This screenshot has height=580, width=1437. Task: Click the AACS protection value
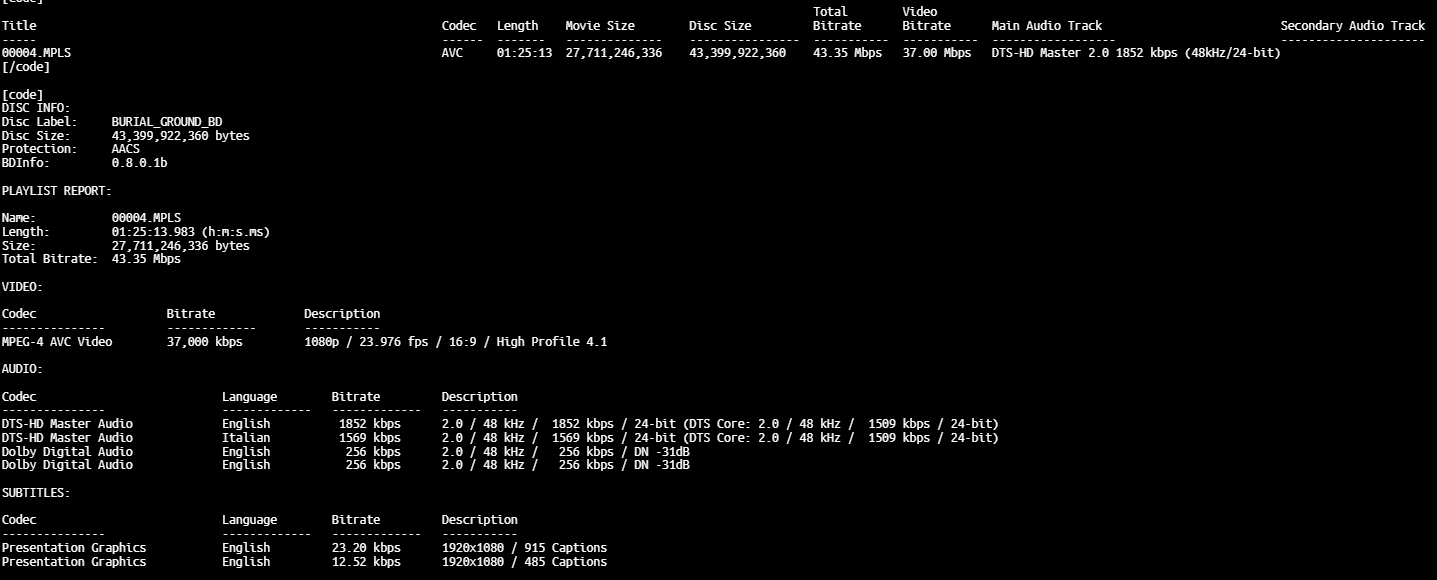pyautogui.click(x=125, y=149)
